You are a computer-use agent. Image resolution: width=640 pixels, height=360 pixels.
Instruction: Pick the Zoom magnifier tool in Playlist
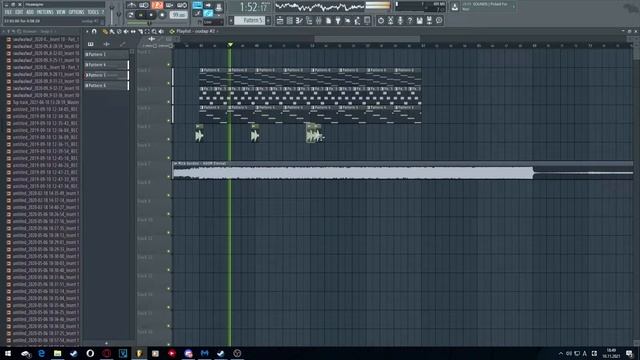coord(154,31)
